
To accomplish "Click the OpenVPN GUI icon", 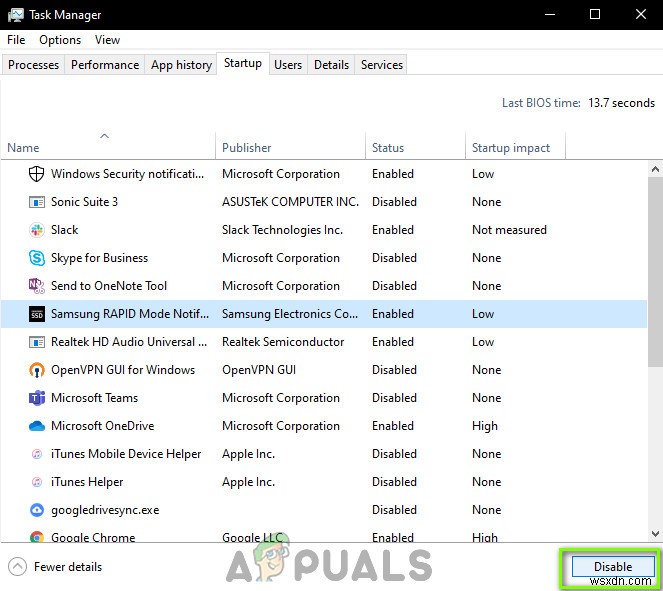I will click(x=36, y=370).
